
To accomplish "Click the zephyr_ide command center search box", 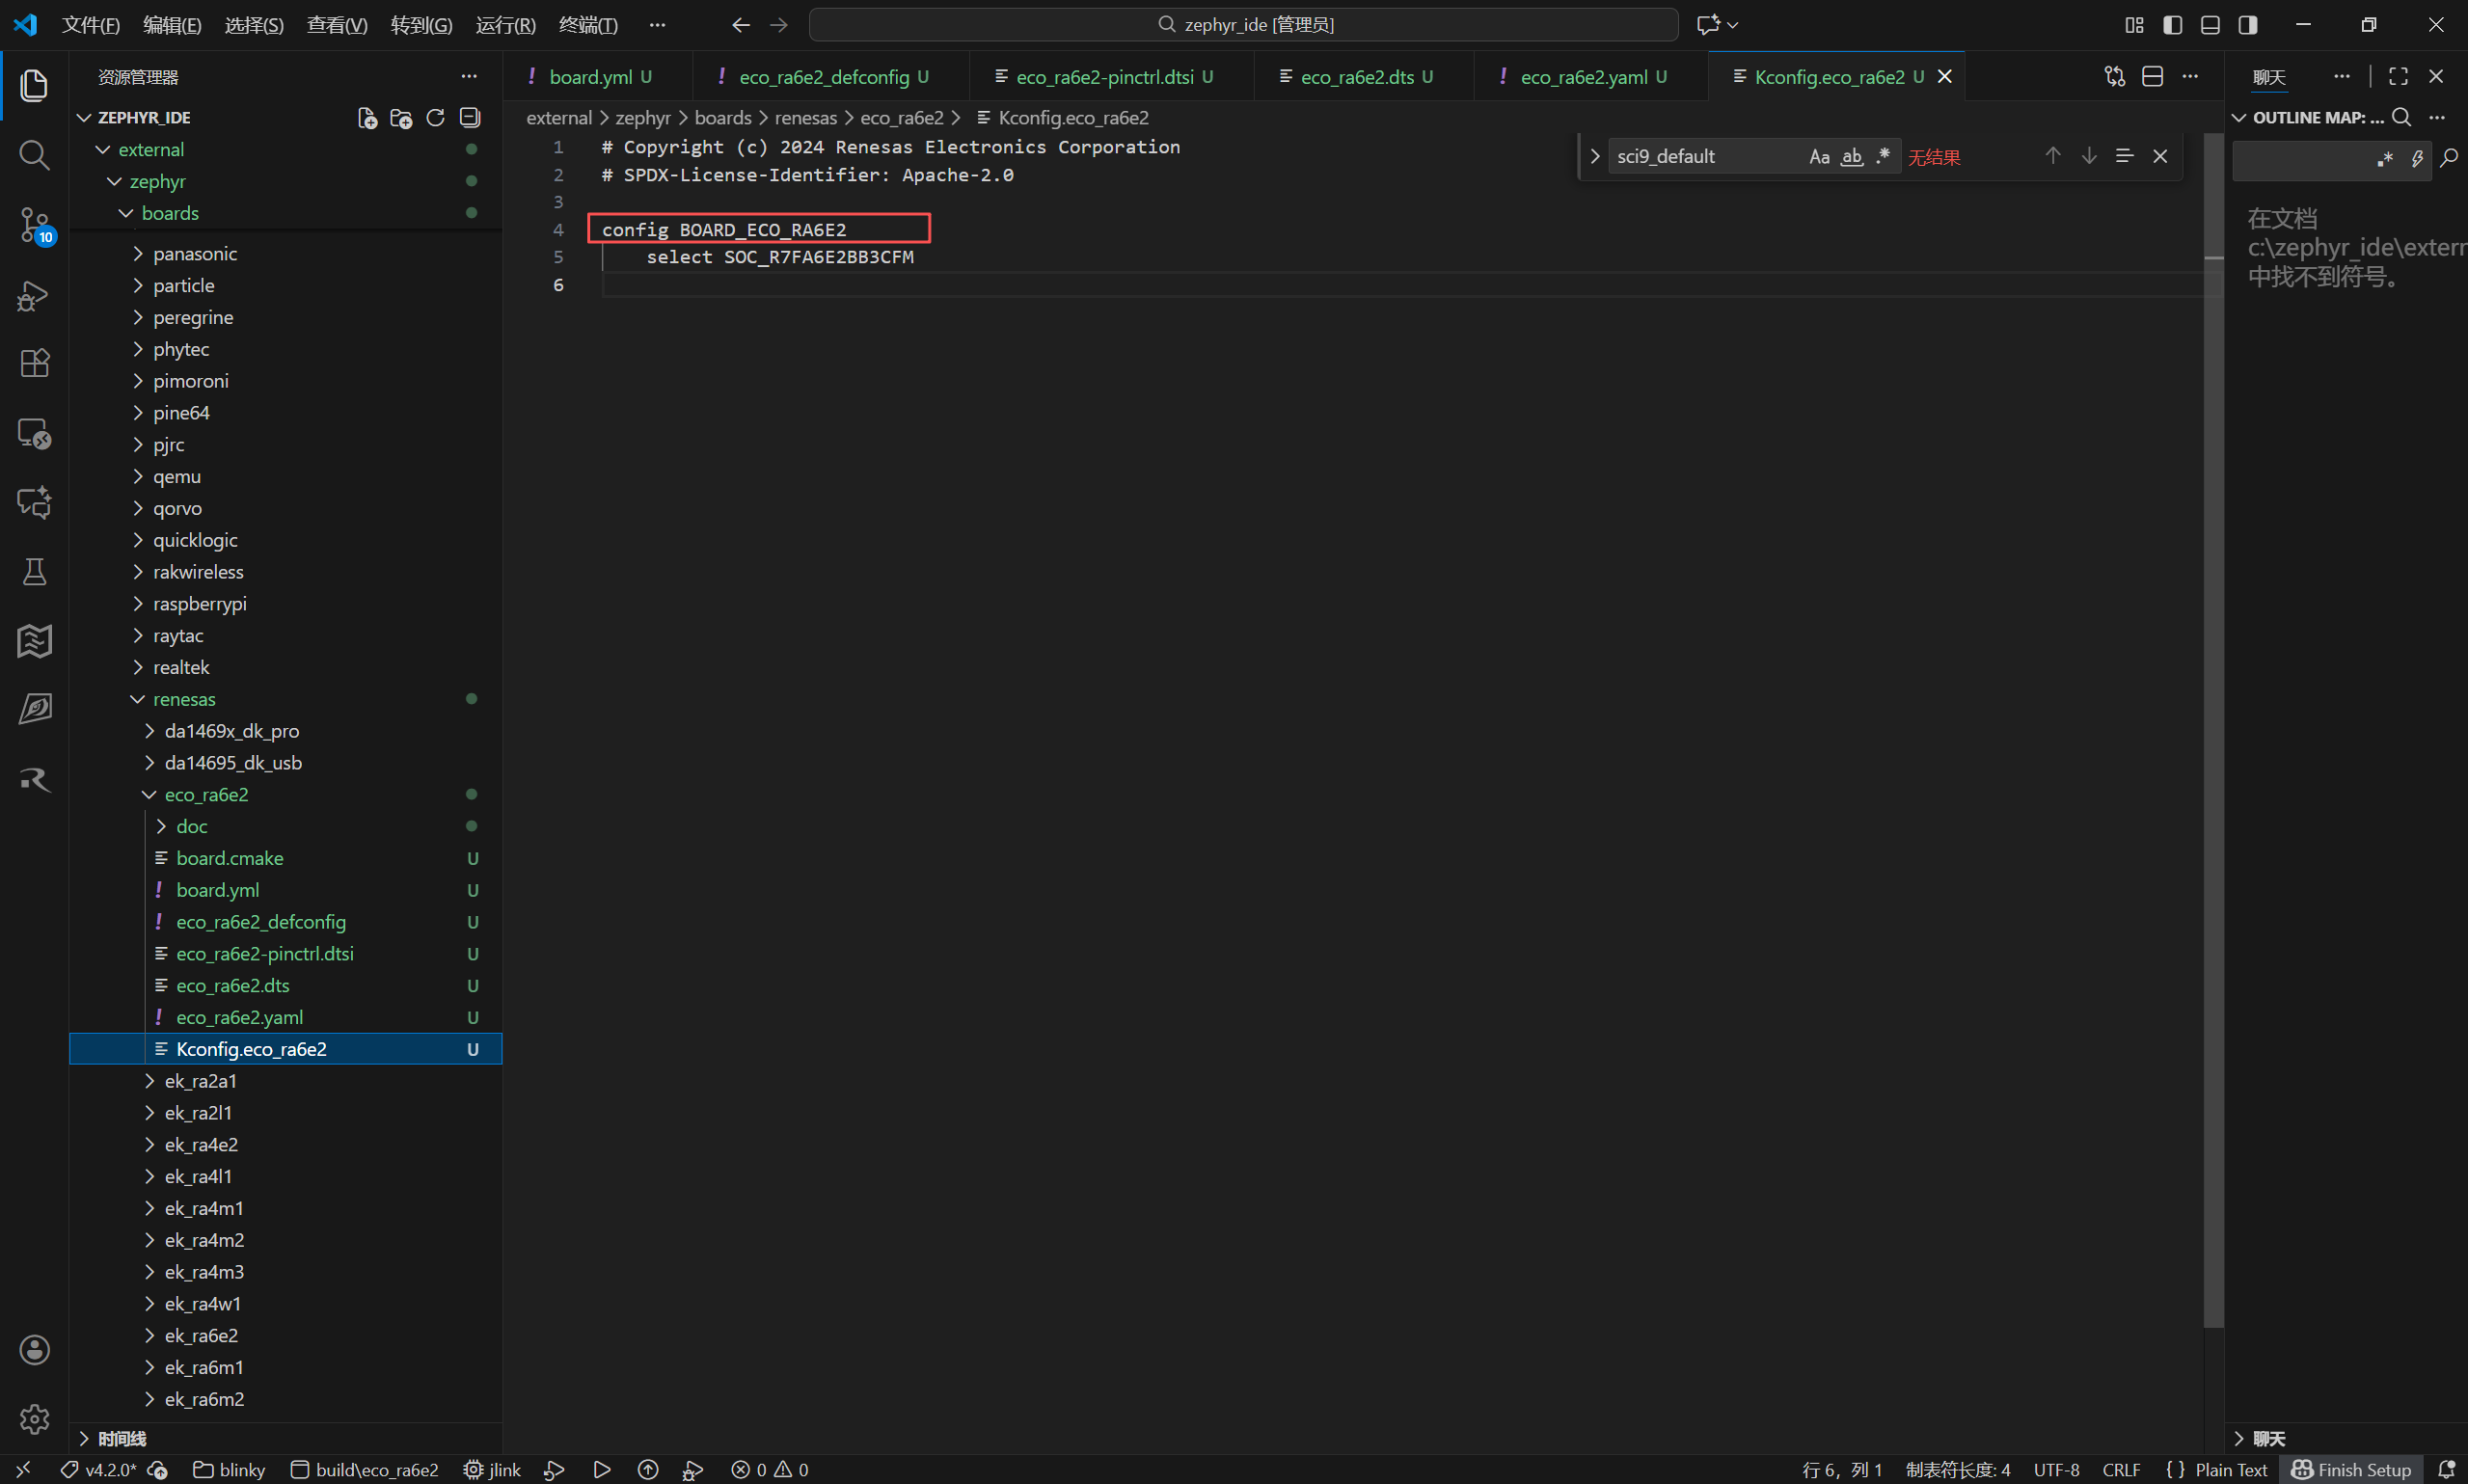I will (x=1243, y=25).
